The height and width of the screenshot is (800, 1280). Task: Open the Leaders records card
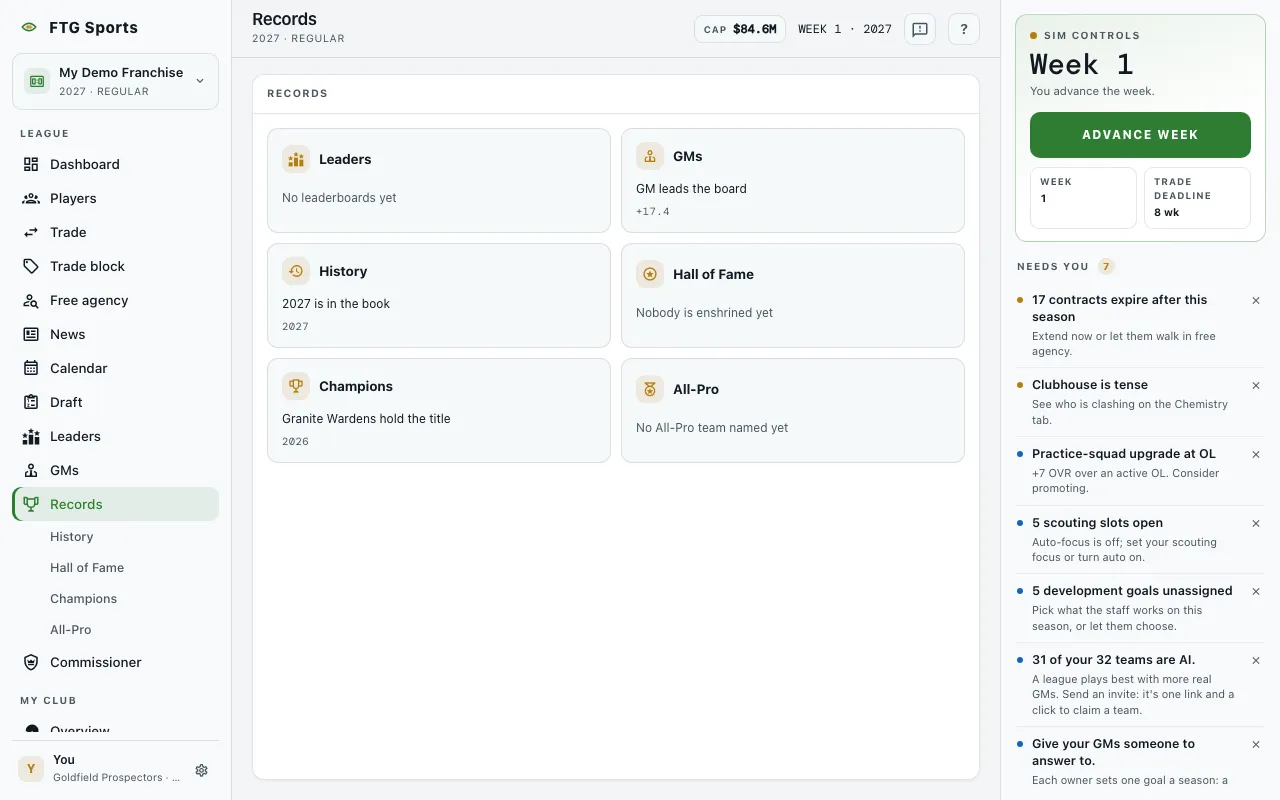tap(439, 180)
